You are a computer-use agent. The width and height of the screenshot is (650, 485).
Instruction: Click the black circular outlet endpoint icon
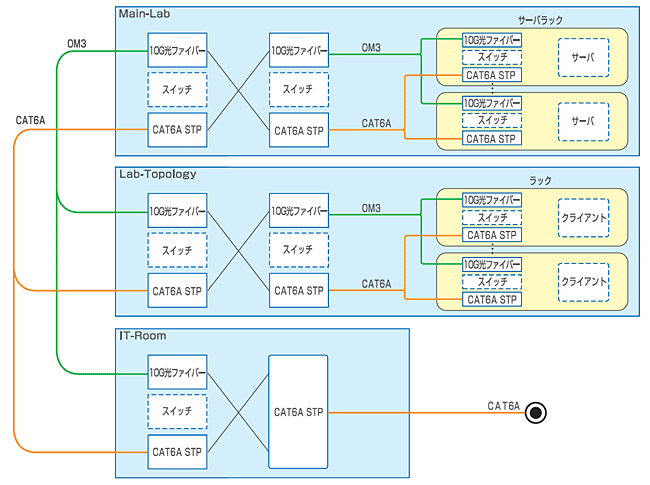click(x=536, y=412)
